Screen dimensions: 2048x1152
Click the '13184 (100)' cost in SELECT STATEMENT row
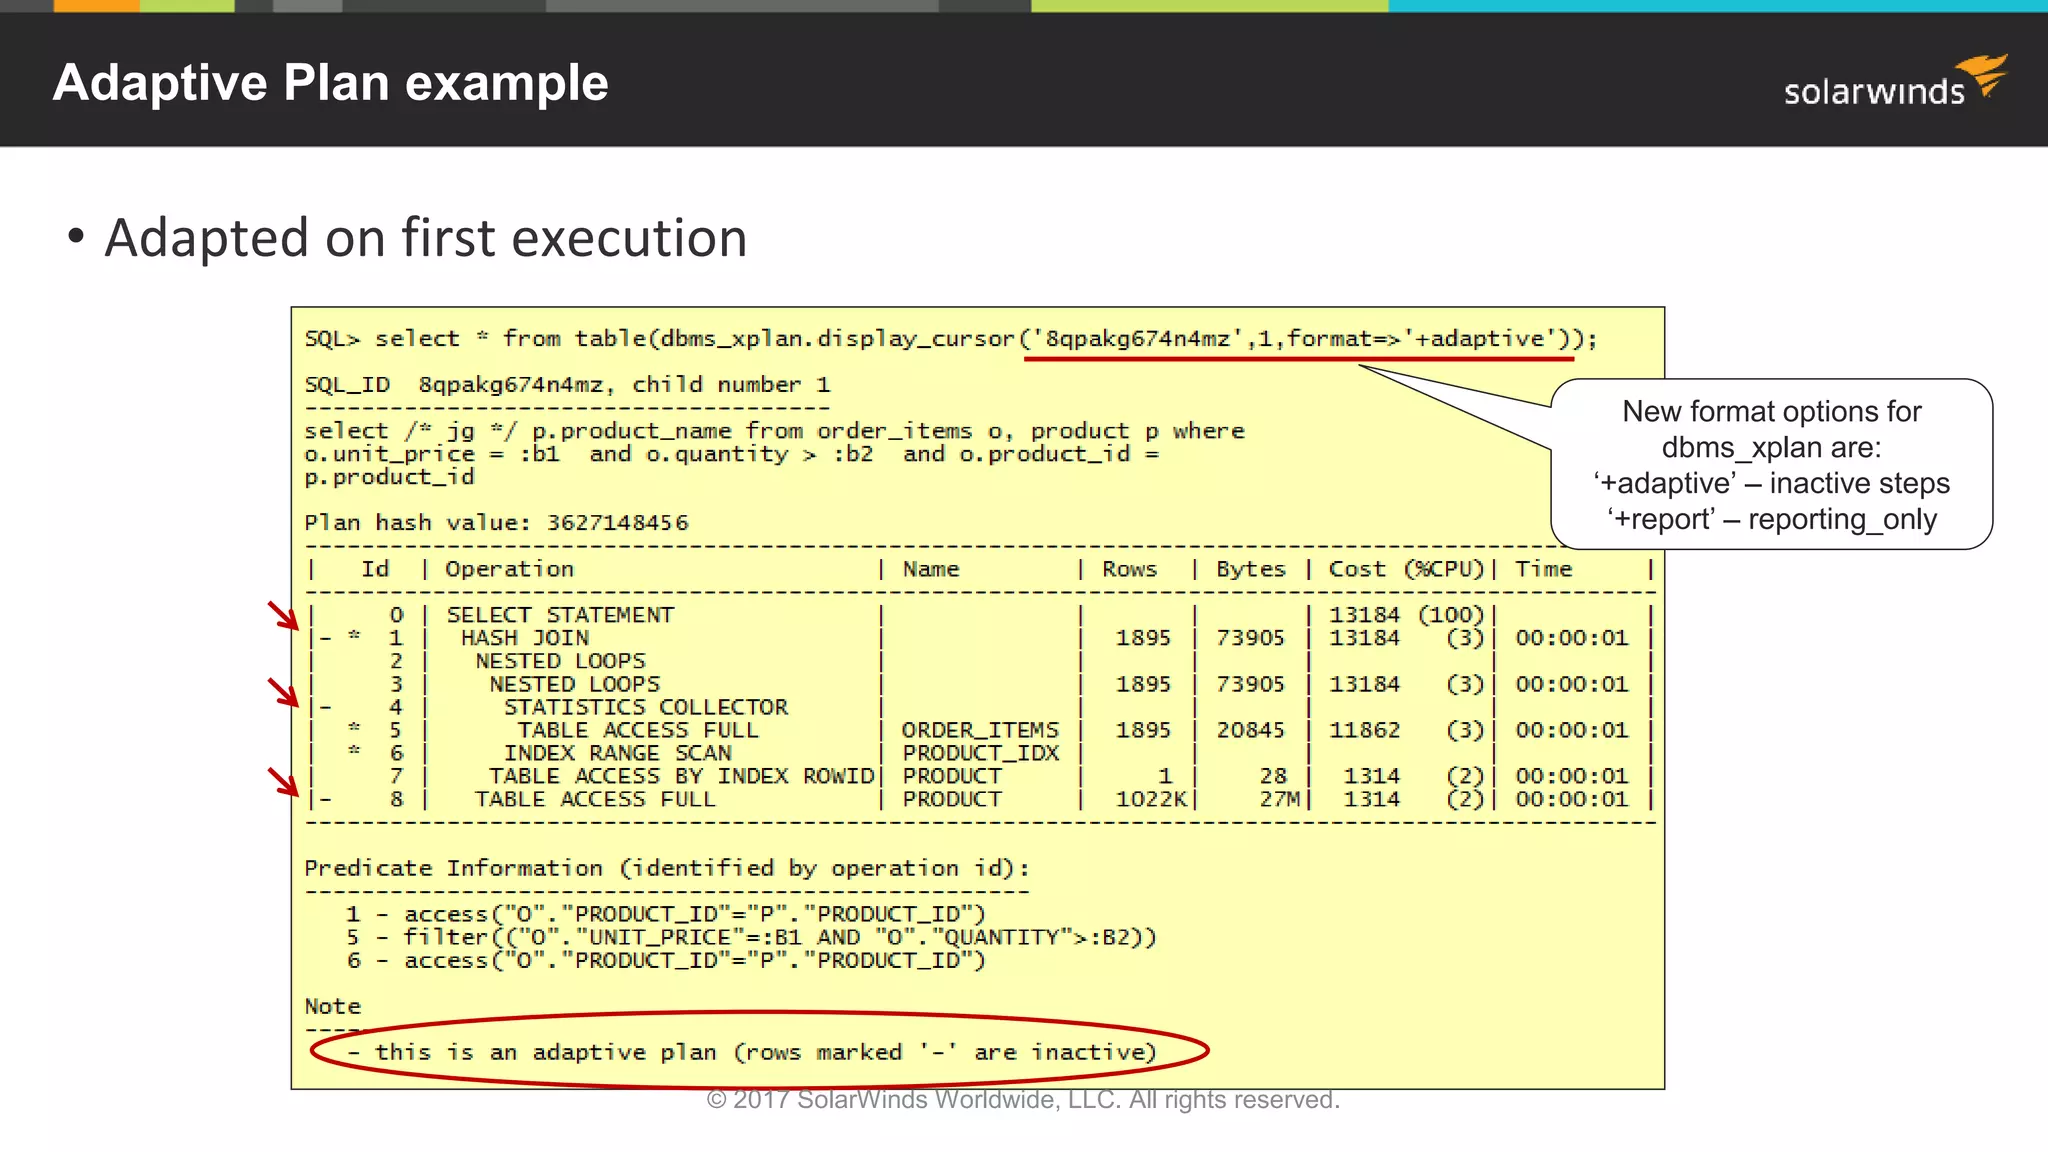(1406, 615)
